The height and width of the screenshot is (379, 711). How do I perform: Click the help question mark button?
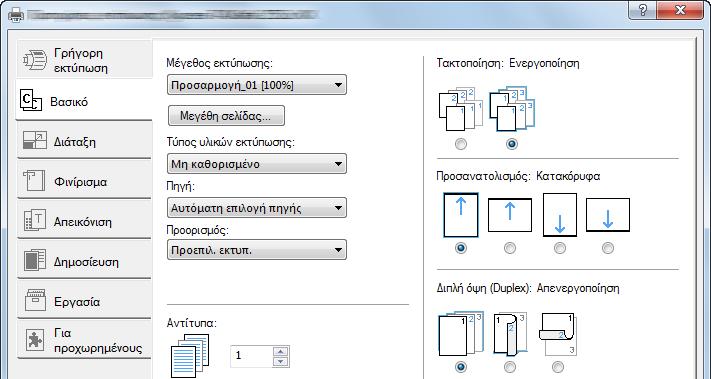point(642,10)
